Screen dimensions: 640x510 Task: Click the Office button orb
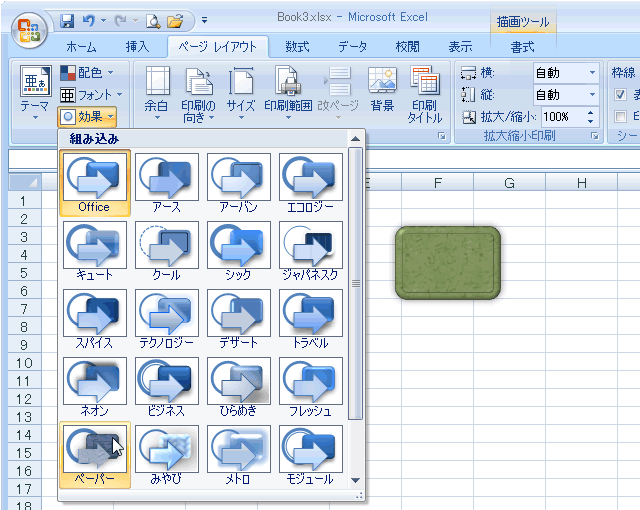click(x=29, y=31)
